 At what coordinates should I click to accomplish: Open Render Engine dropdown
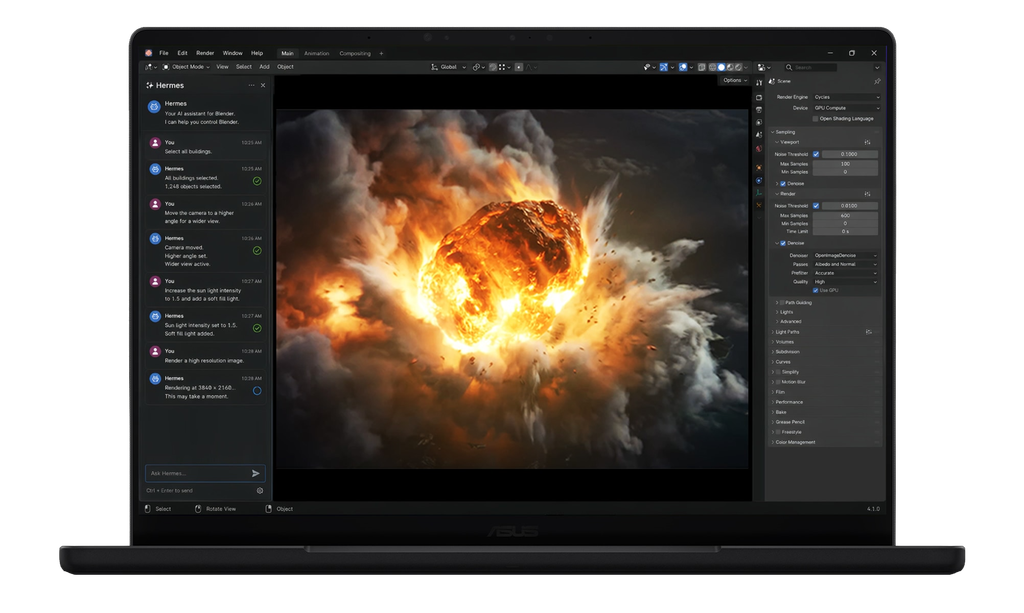[x=846, y=97]
